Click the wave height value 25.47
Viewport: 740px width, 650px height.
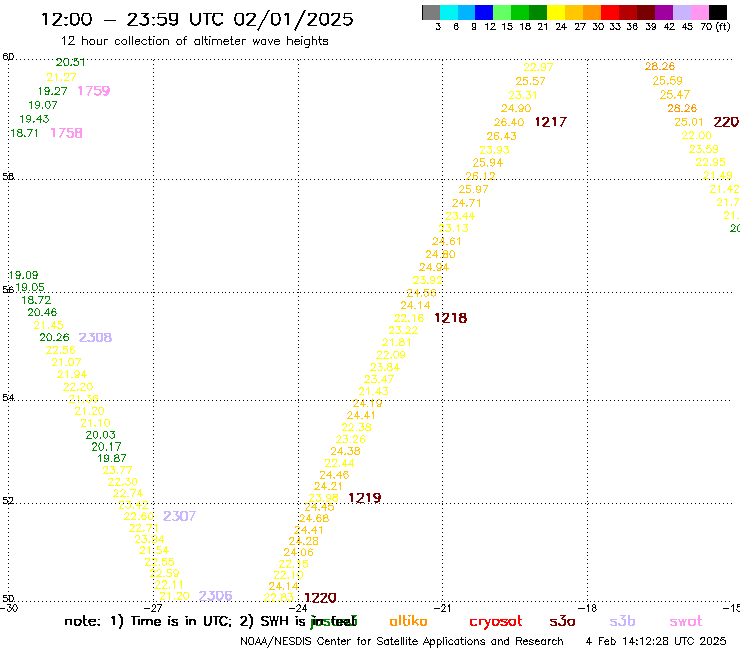click(674, 95)
